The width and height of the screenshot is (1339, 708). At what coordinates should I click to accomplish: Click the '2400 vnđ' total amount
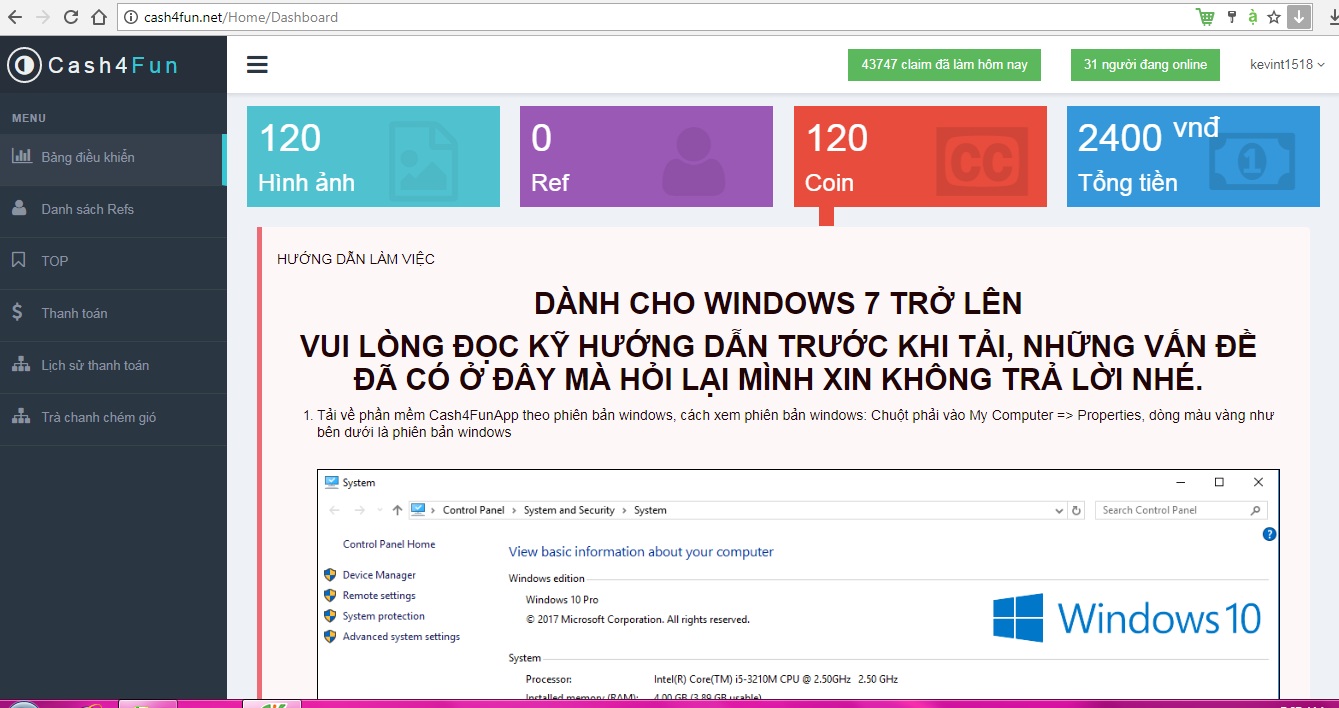[1149, 135]
